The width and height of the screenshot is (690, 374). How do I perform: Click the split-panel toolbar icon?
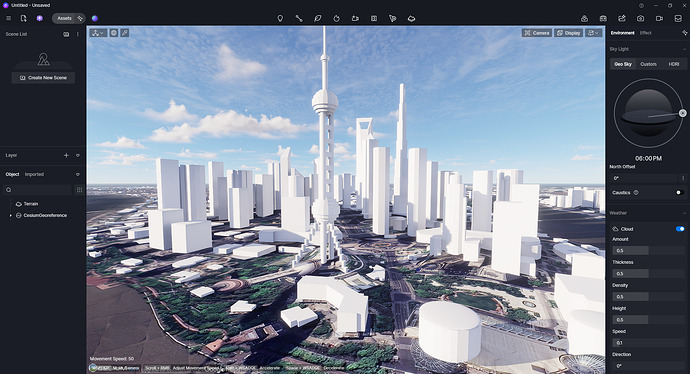374,18
